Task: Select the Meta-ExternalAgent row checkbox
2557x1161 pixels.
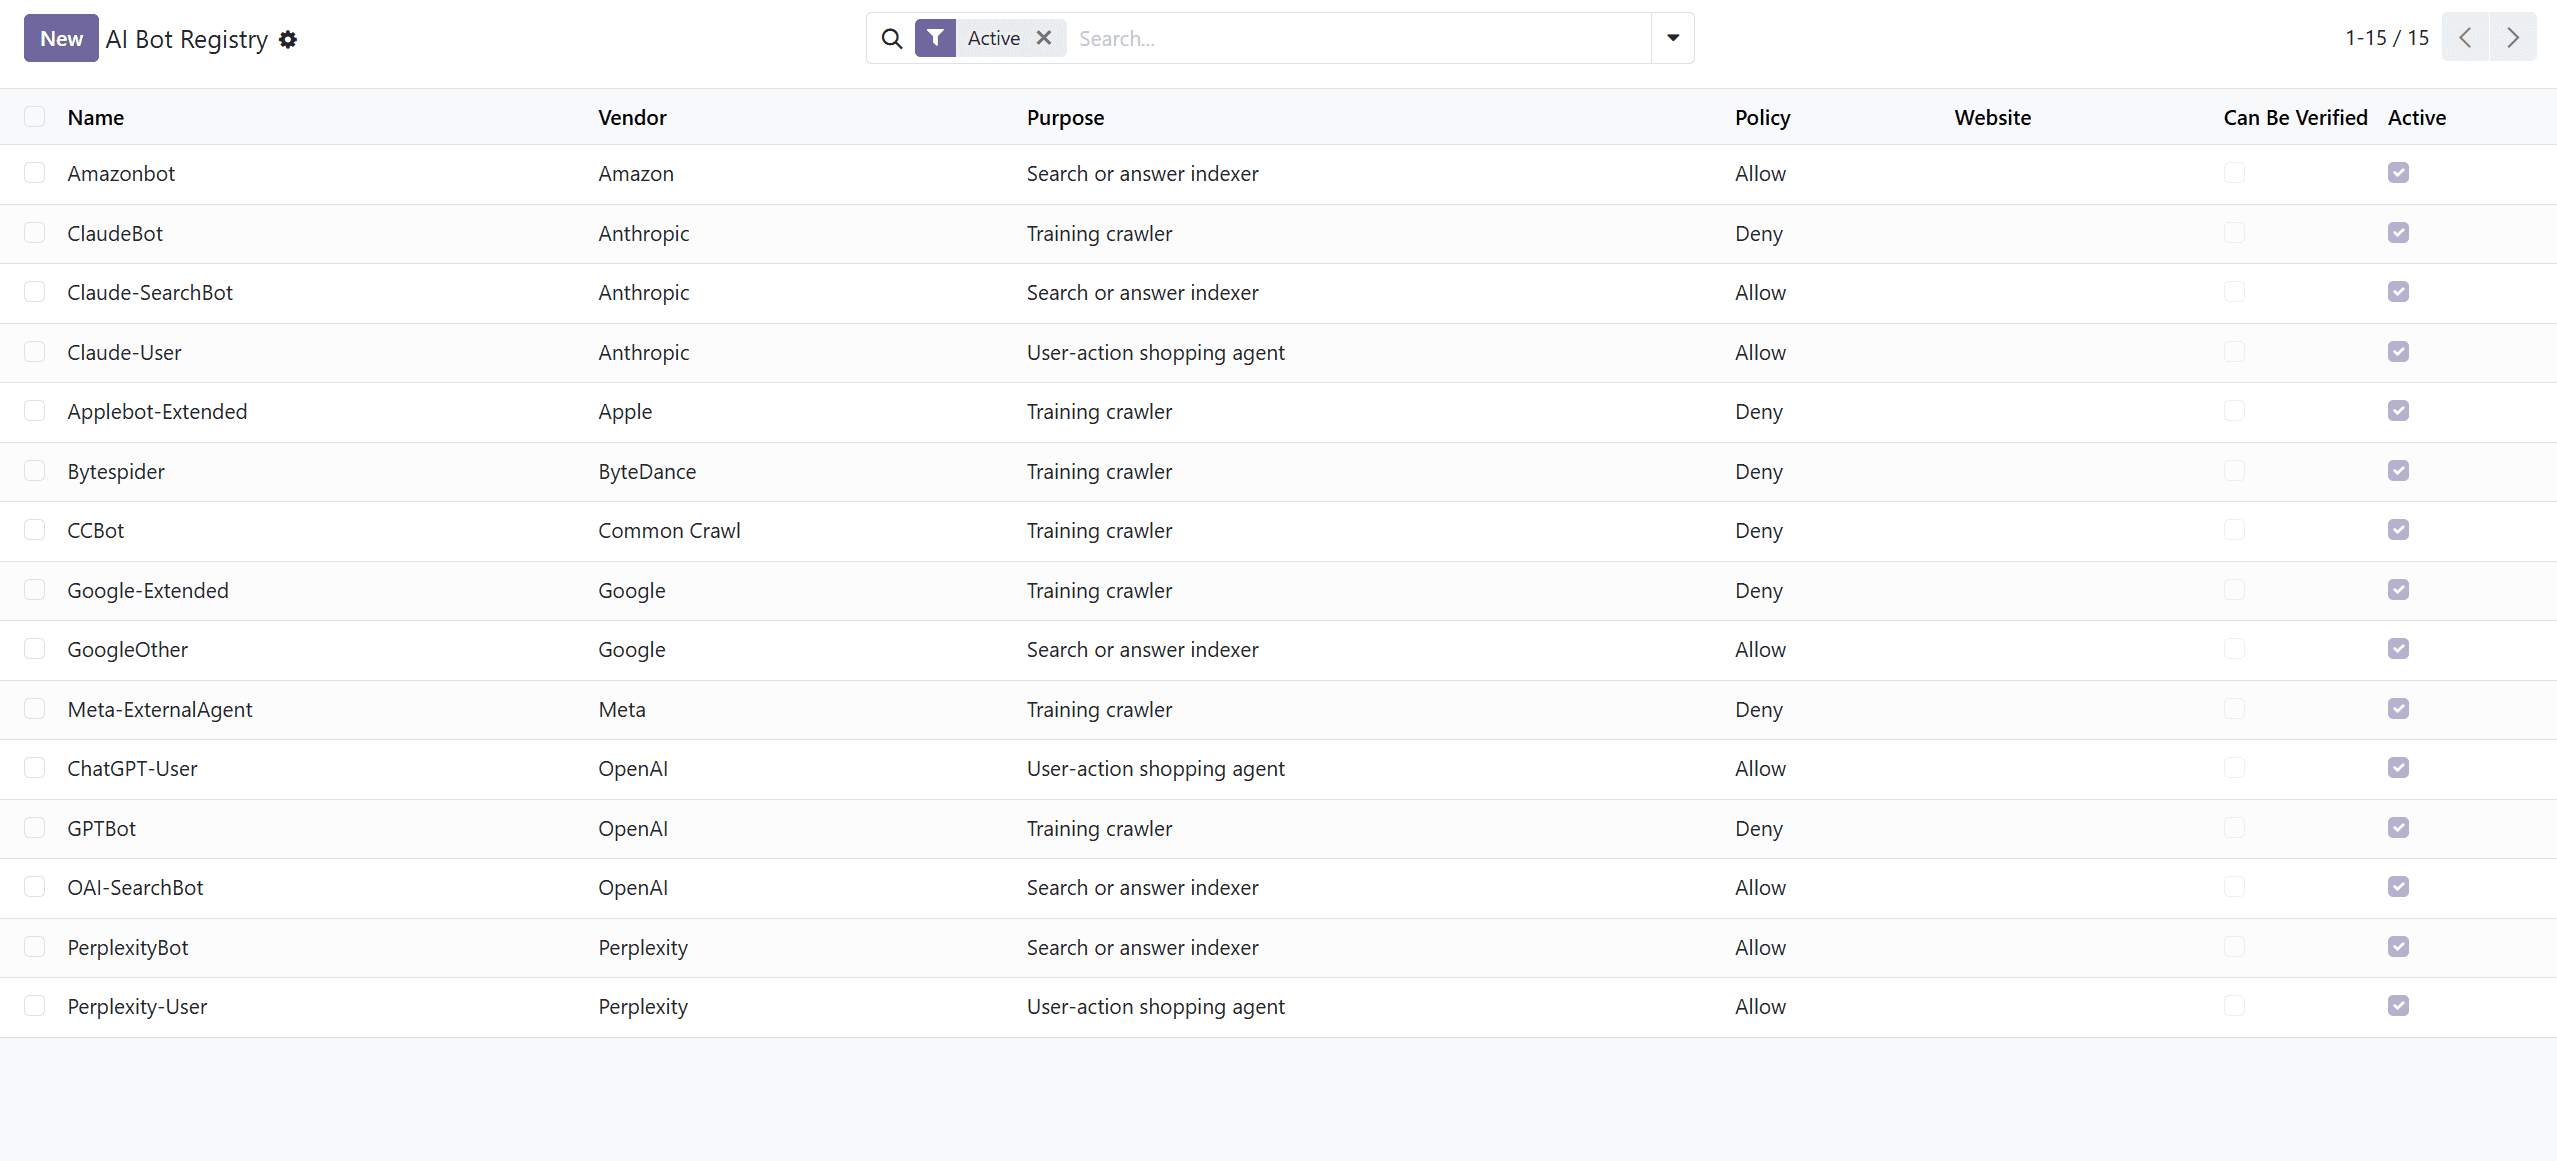Action: 35,709
